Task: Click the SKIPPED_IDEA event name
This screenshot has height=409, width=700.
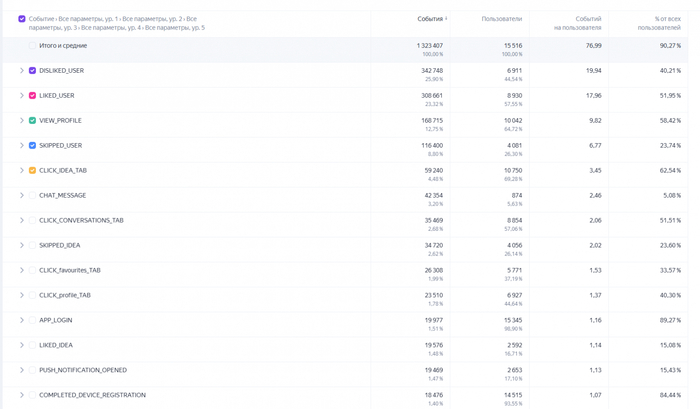Action: (60, 246)
